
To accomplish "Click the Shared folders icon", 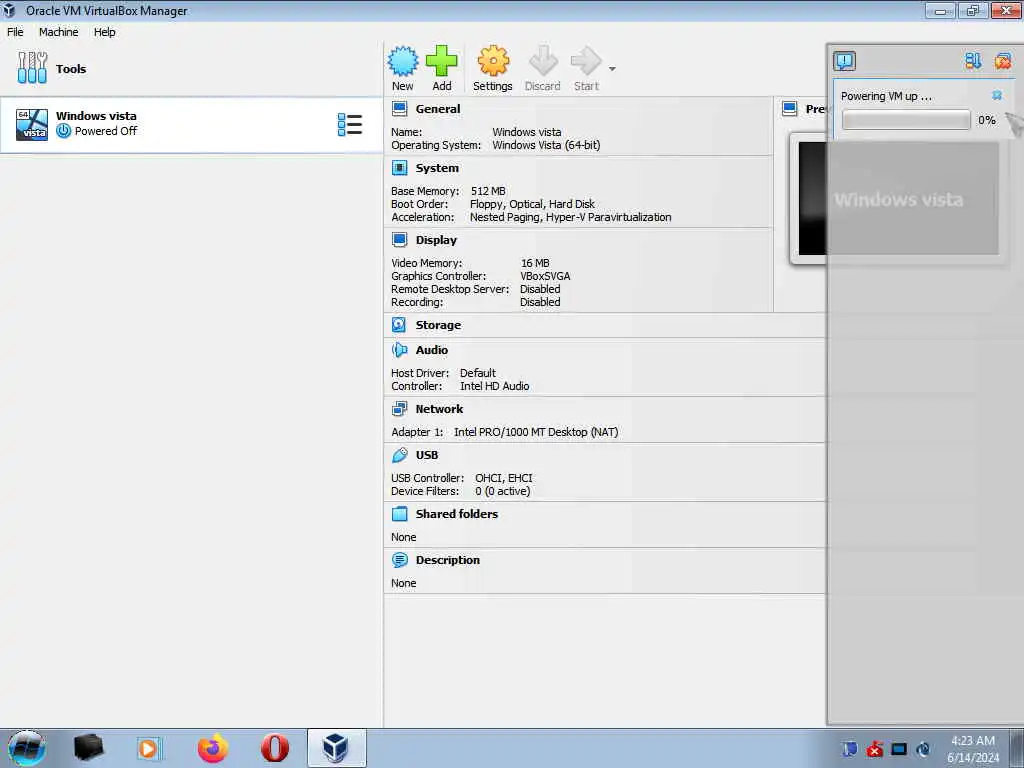I will point(399,514).
